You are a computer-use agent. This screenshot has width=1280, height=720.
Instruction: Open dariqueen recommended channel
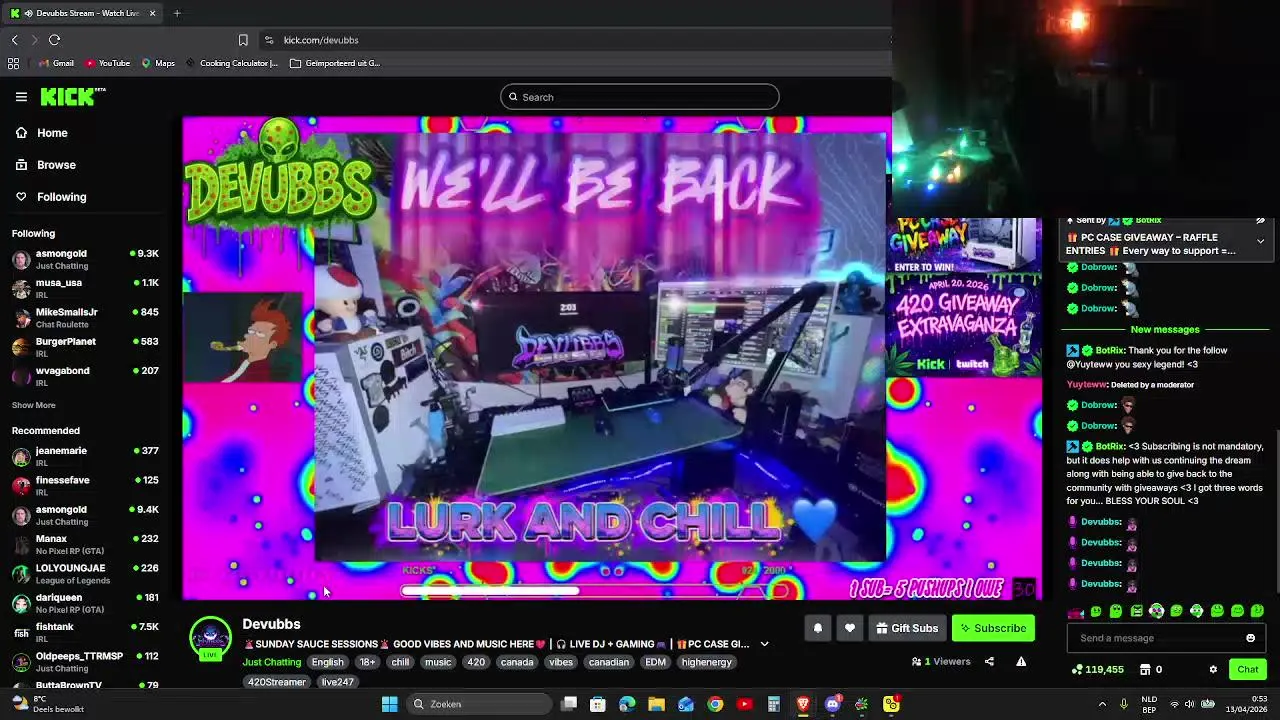[x=86, y=603]
